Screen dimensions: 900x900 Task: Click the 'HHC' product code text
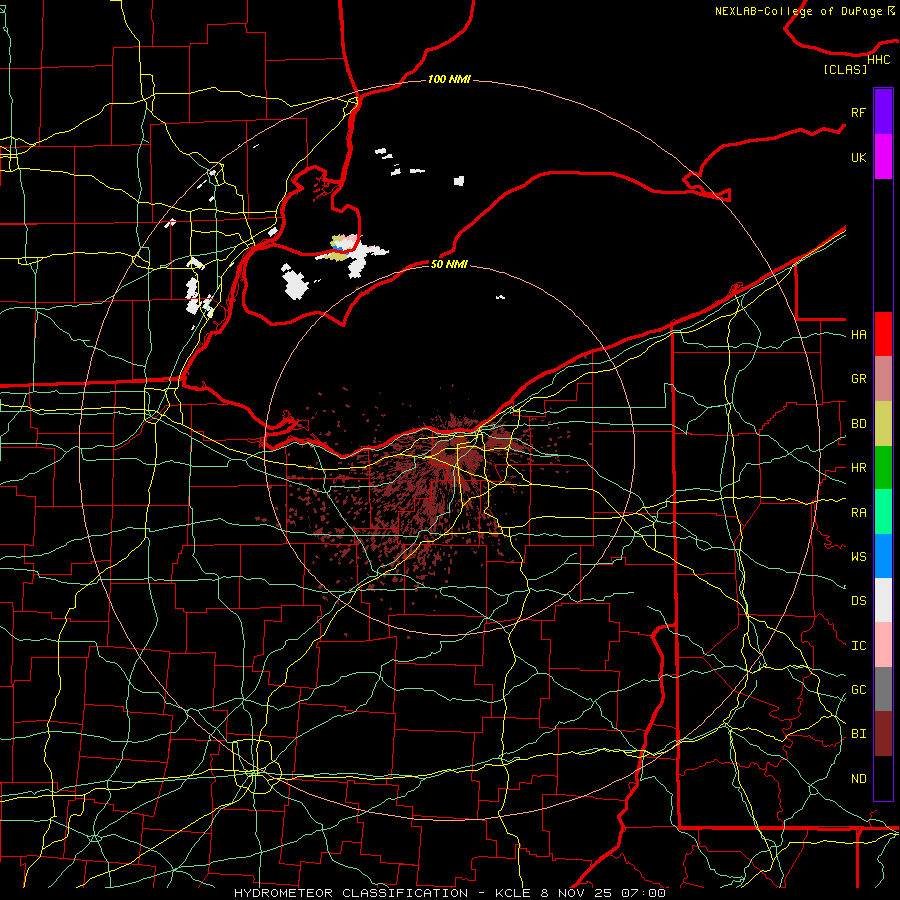tap(879, 60)
